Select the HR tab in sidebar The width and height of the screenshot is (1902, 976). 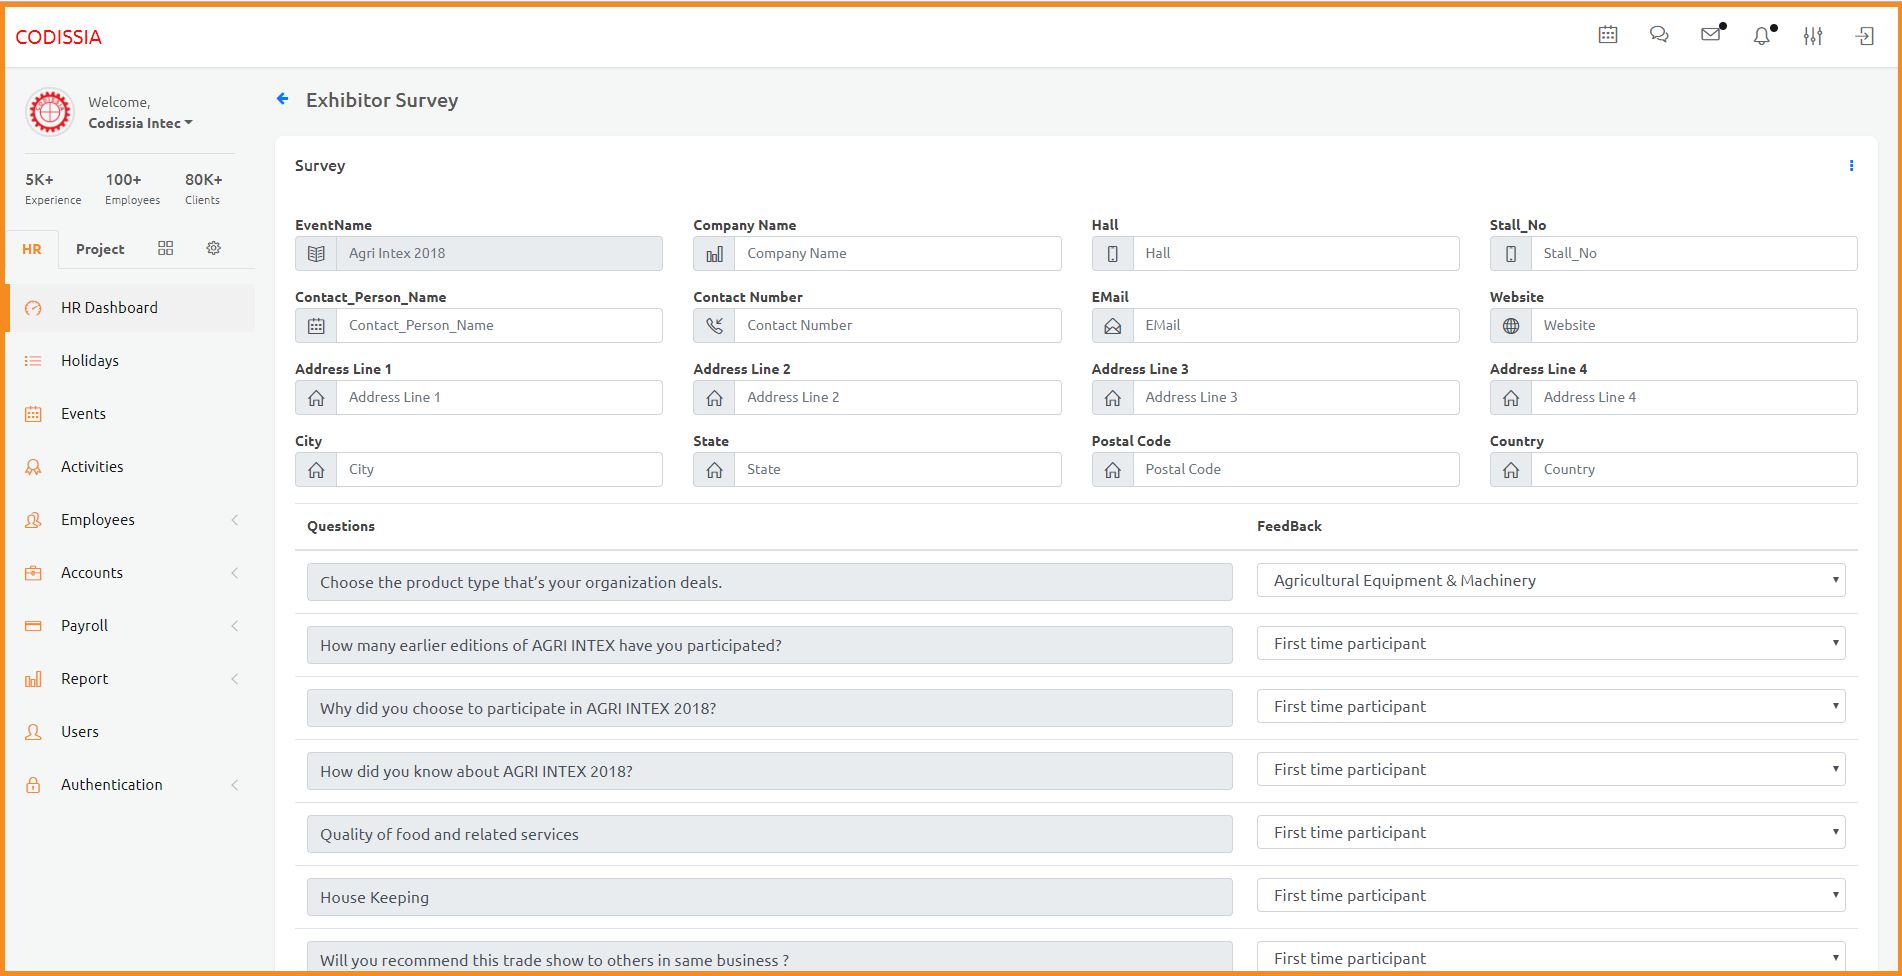click(32, 249)
